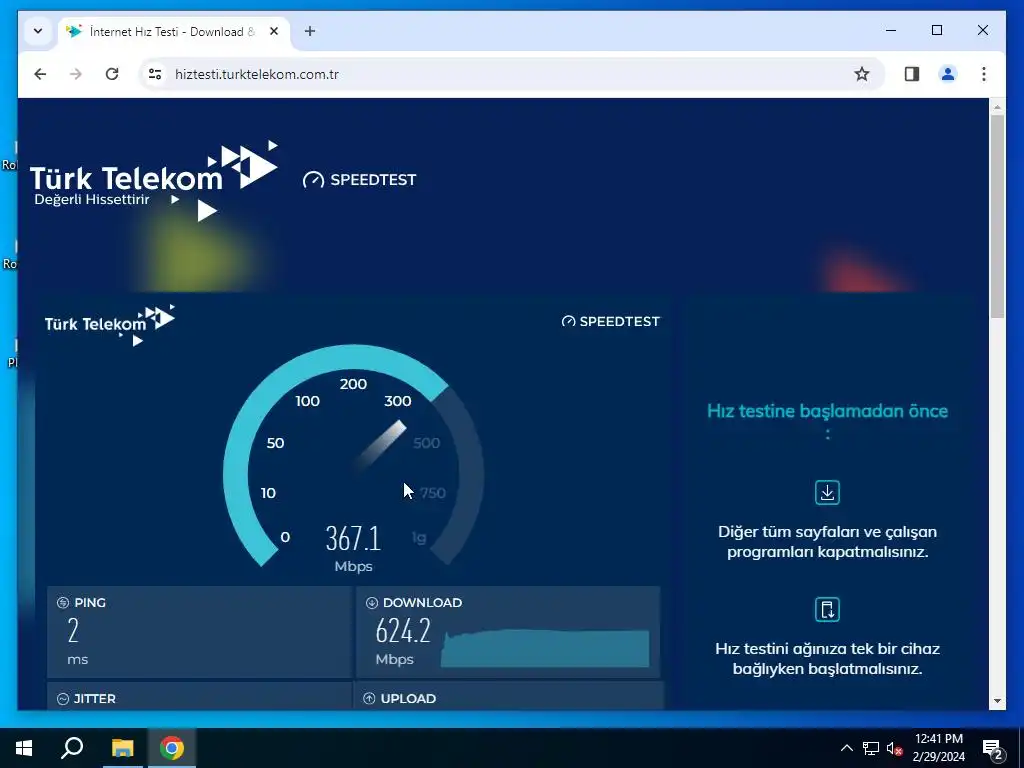
Task: Click the page vertical scrollbar thumb
Action: pyautogui.click(x=997, y=216)
